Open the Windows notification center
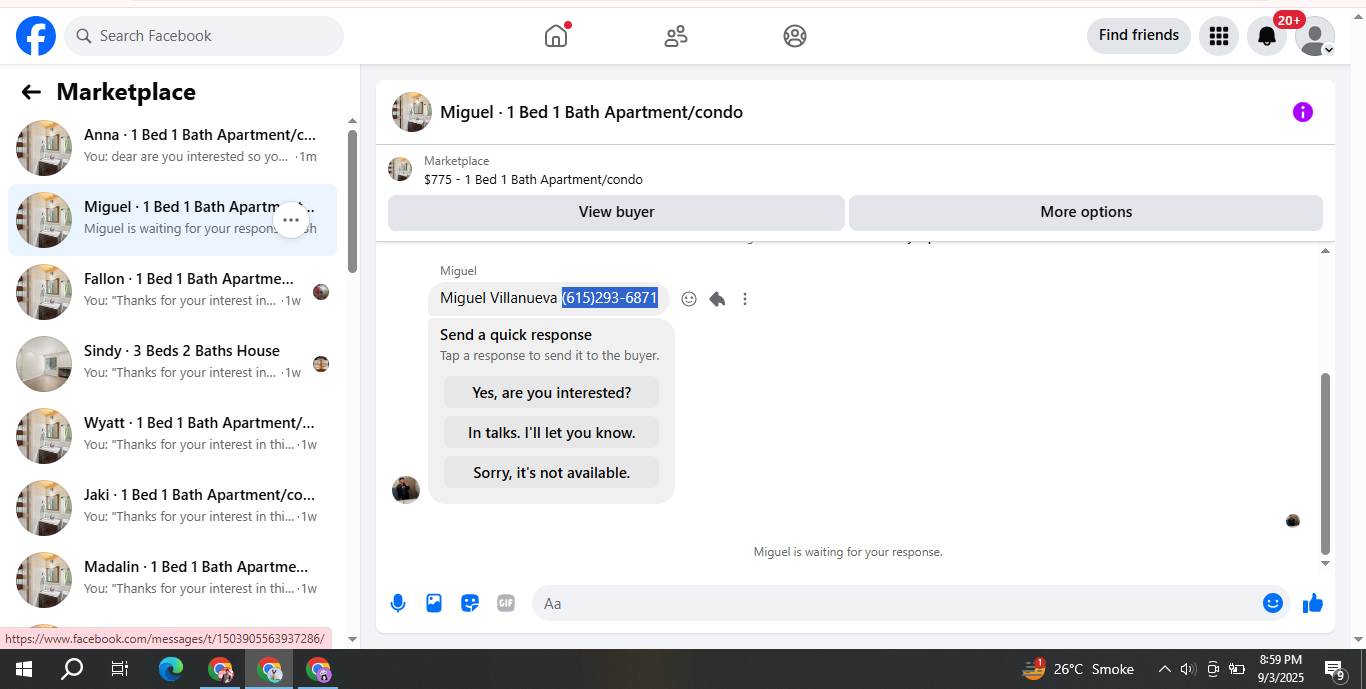This screenshot has width=1366, height=689. pos(1335,669)
